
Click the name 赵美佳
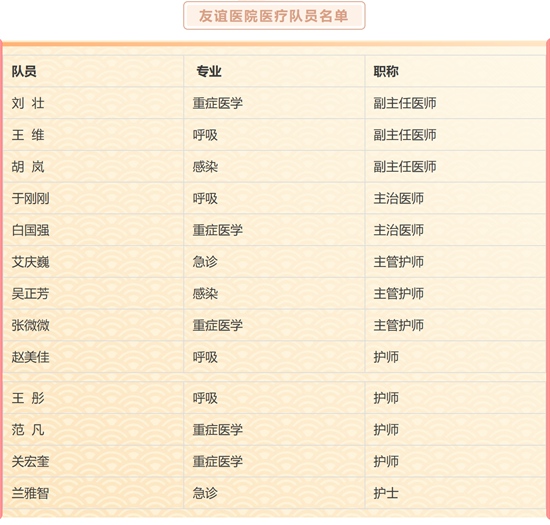[31, 357]
